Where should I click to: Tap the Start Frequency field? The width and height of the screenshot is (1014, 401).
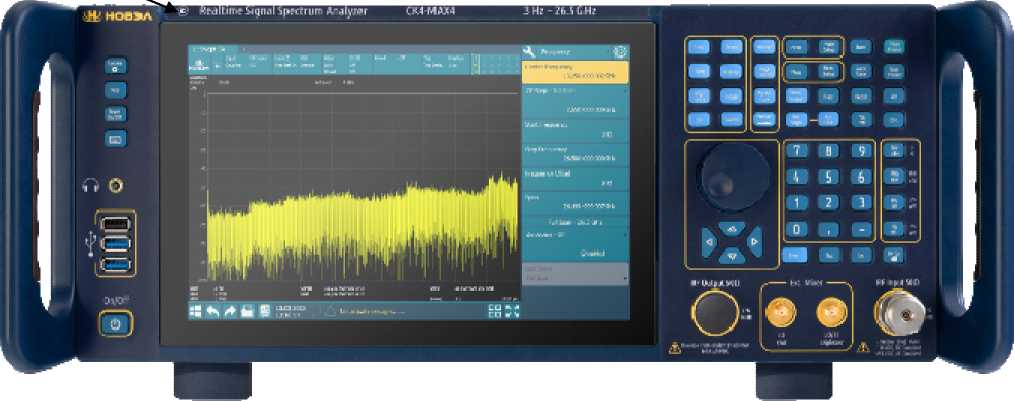[x=576, y=130]
